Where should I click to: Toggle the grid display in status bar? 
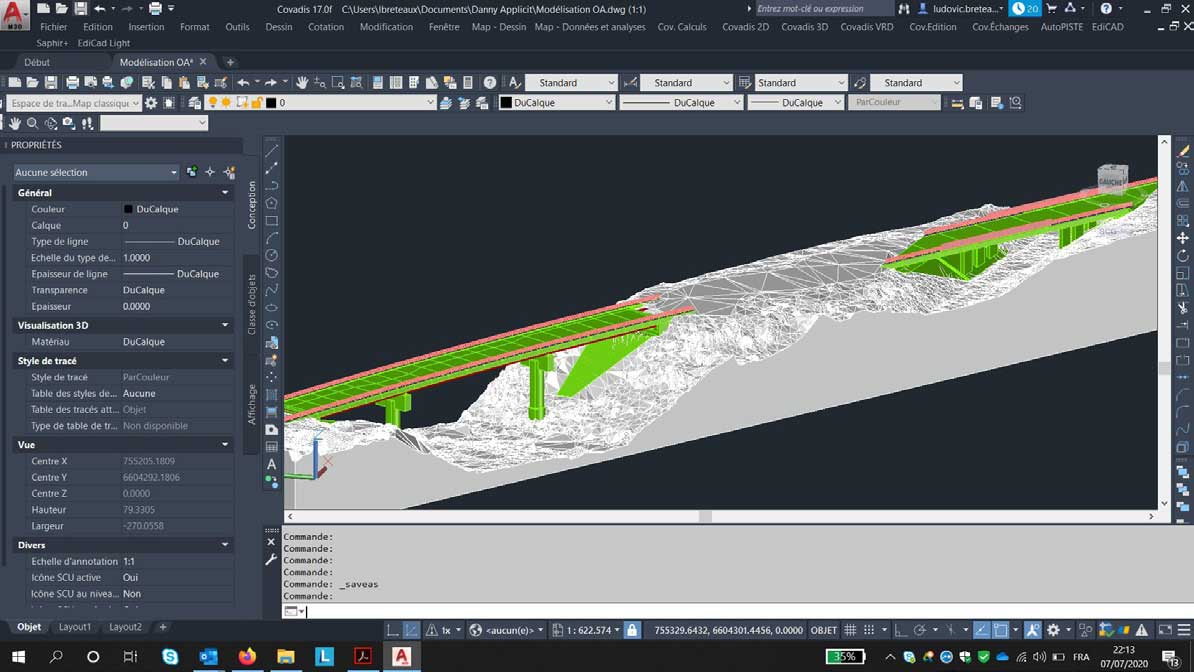[850, 630]
